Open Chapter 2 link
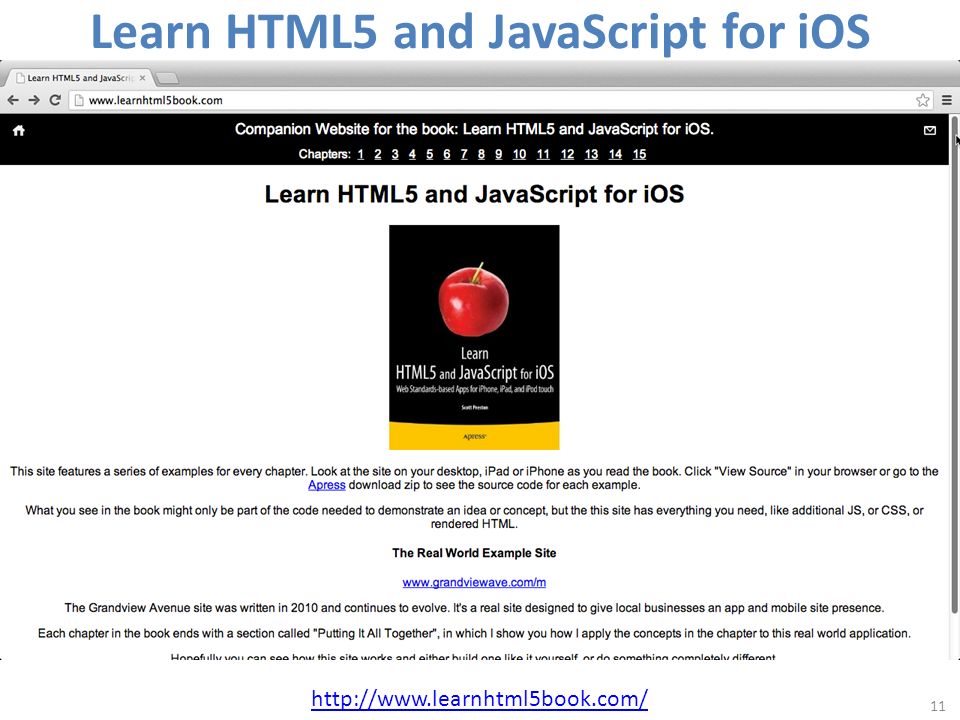960x720 pixels. click(x=378, y=154)
